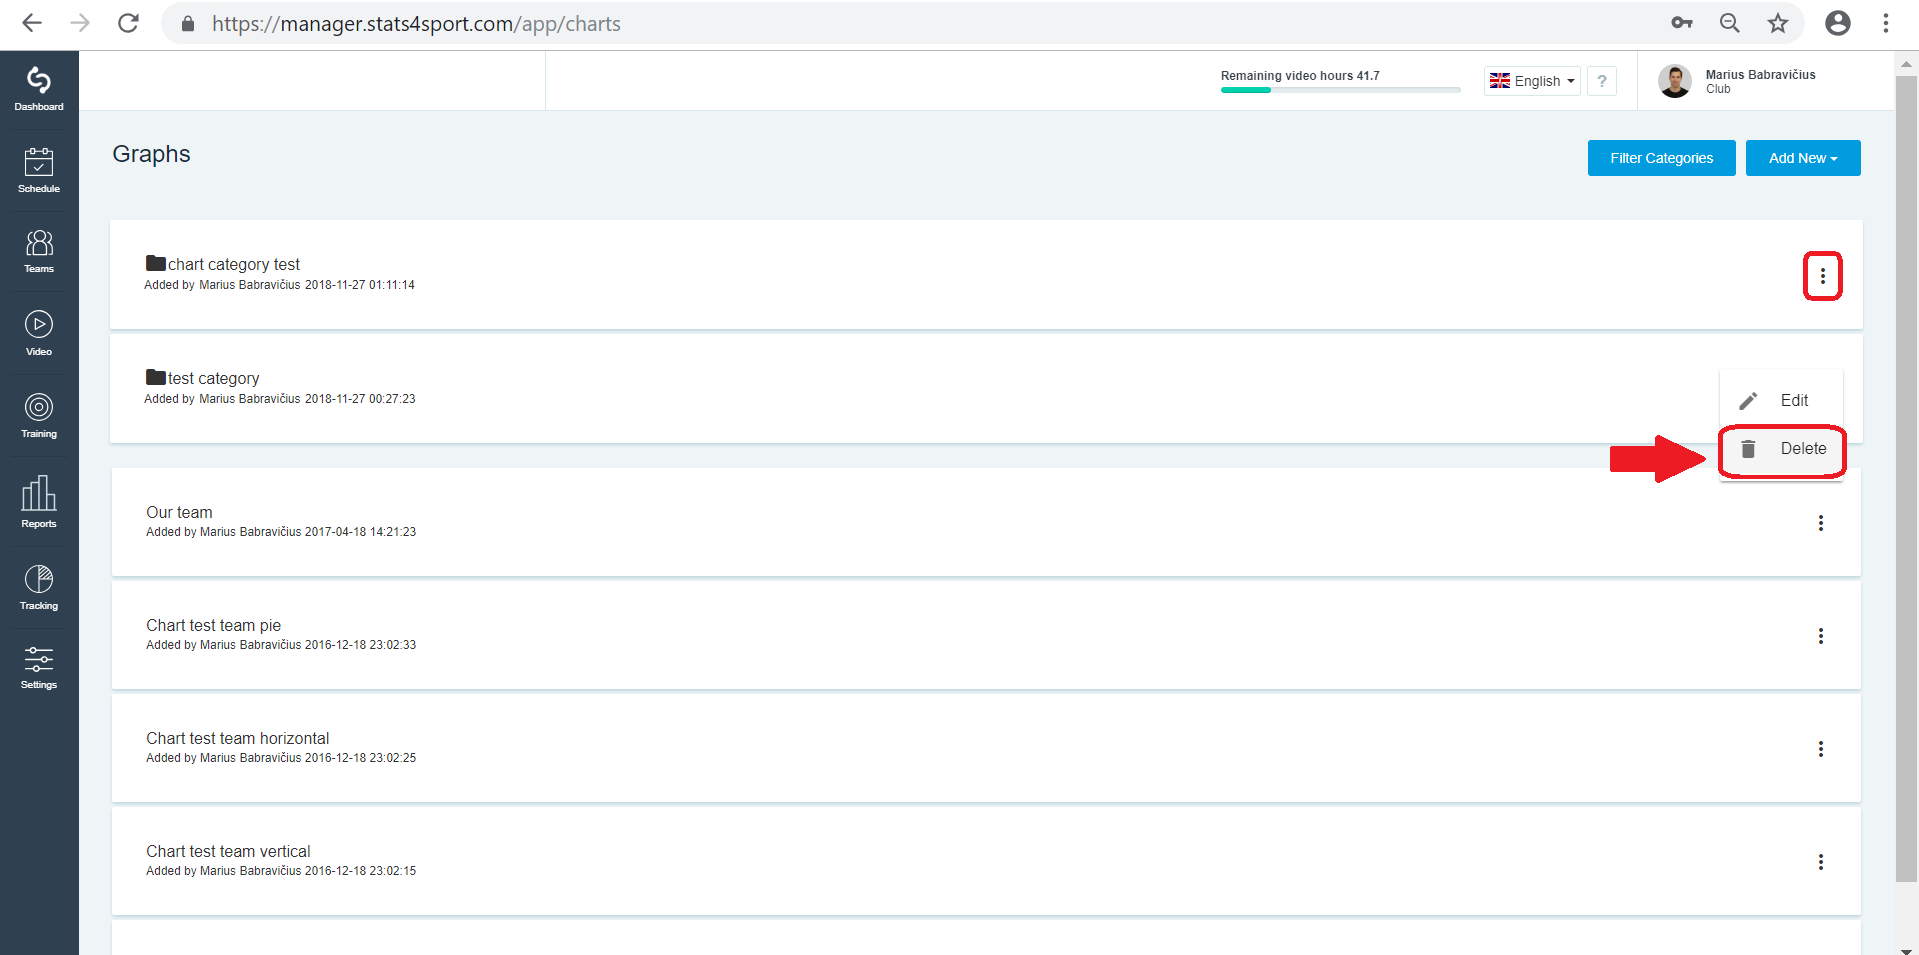Open Reports in the sidebar
The width and height of the screenshot is (1919, 955).
[x=39, y=502]
